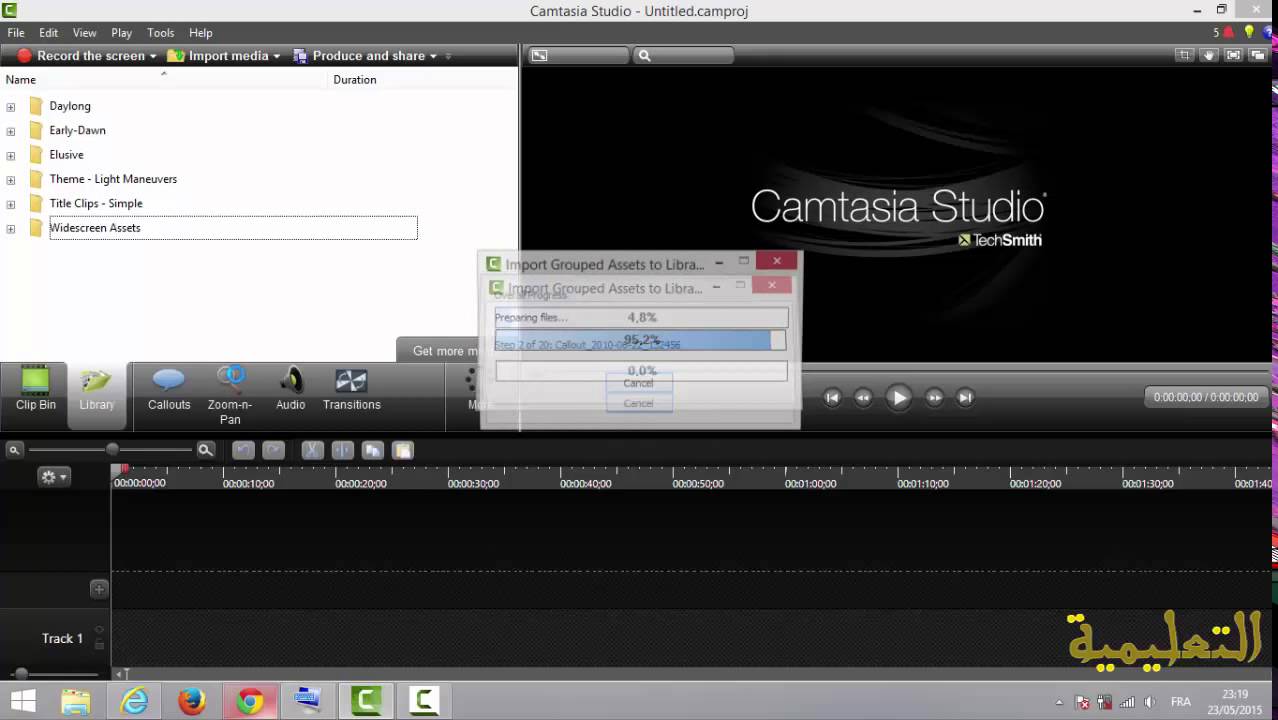
Task: Click Produce and share button
Action: 360,56
